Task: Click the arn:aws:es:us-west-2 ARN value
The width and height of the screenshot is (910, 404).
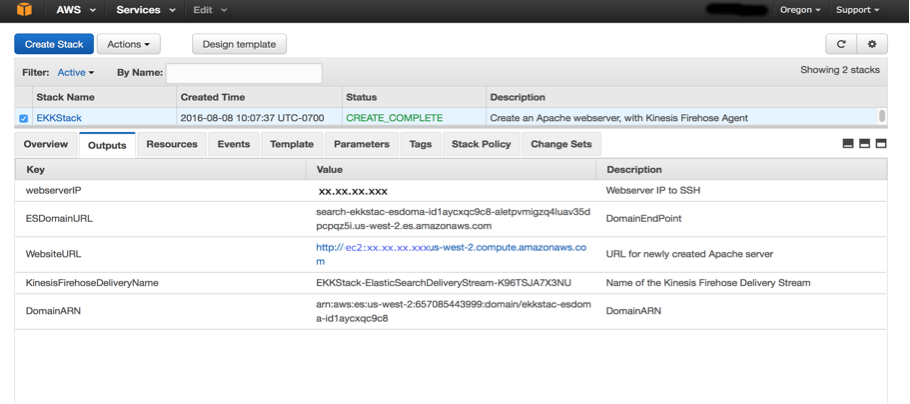Action: click(x=454, y=311)
